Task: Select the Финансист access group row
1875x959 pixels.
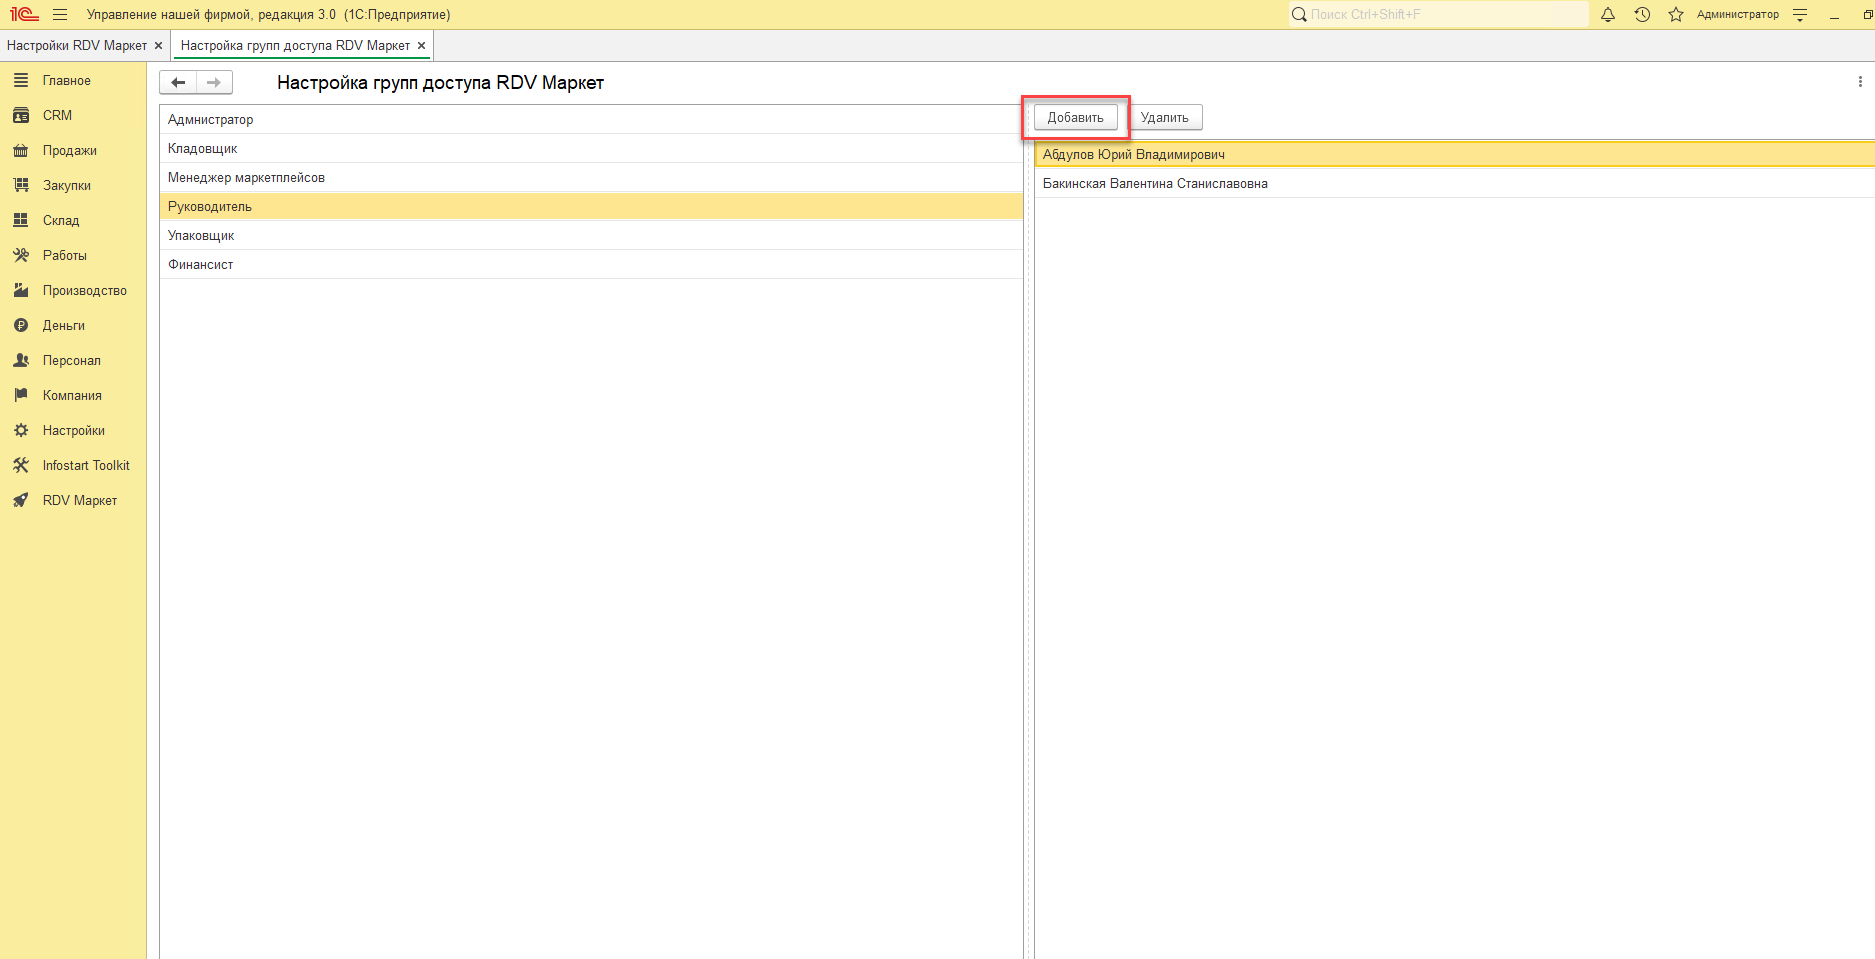Action: pos(591,264)
